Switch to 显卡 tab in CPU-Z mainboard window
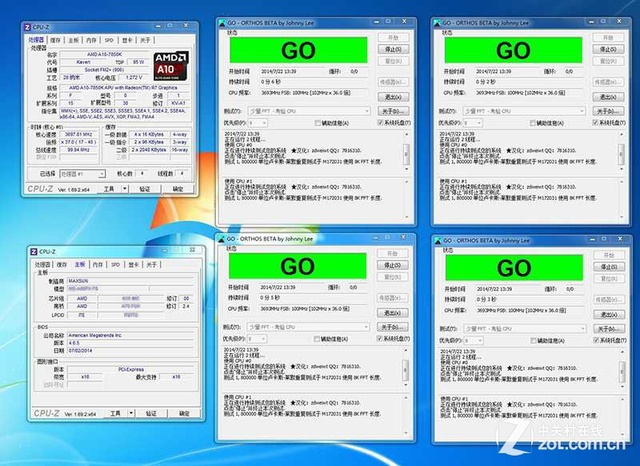The width and height of the screenshot is (640, 466). (x=134, y=265)
